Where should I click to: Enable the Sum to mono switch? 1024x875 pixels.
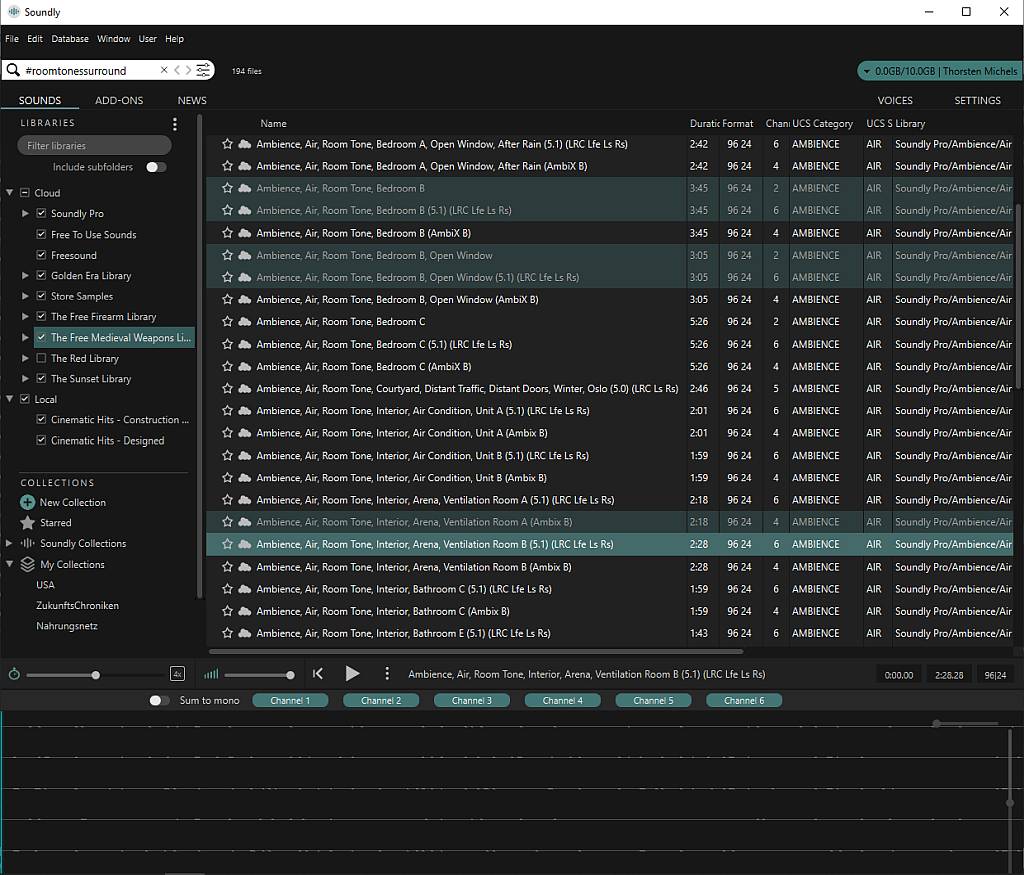pyautogui.click(x=159, y=700)
